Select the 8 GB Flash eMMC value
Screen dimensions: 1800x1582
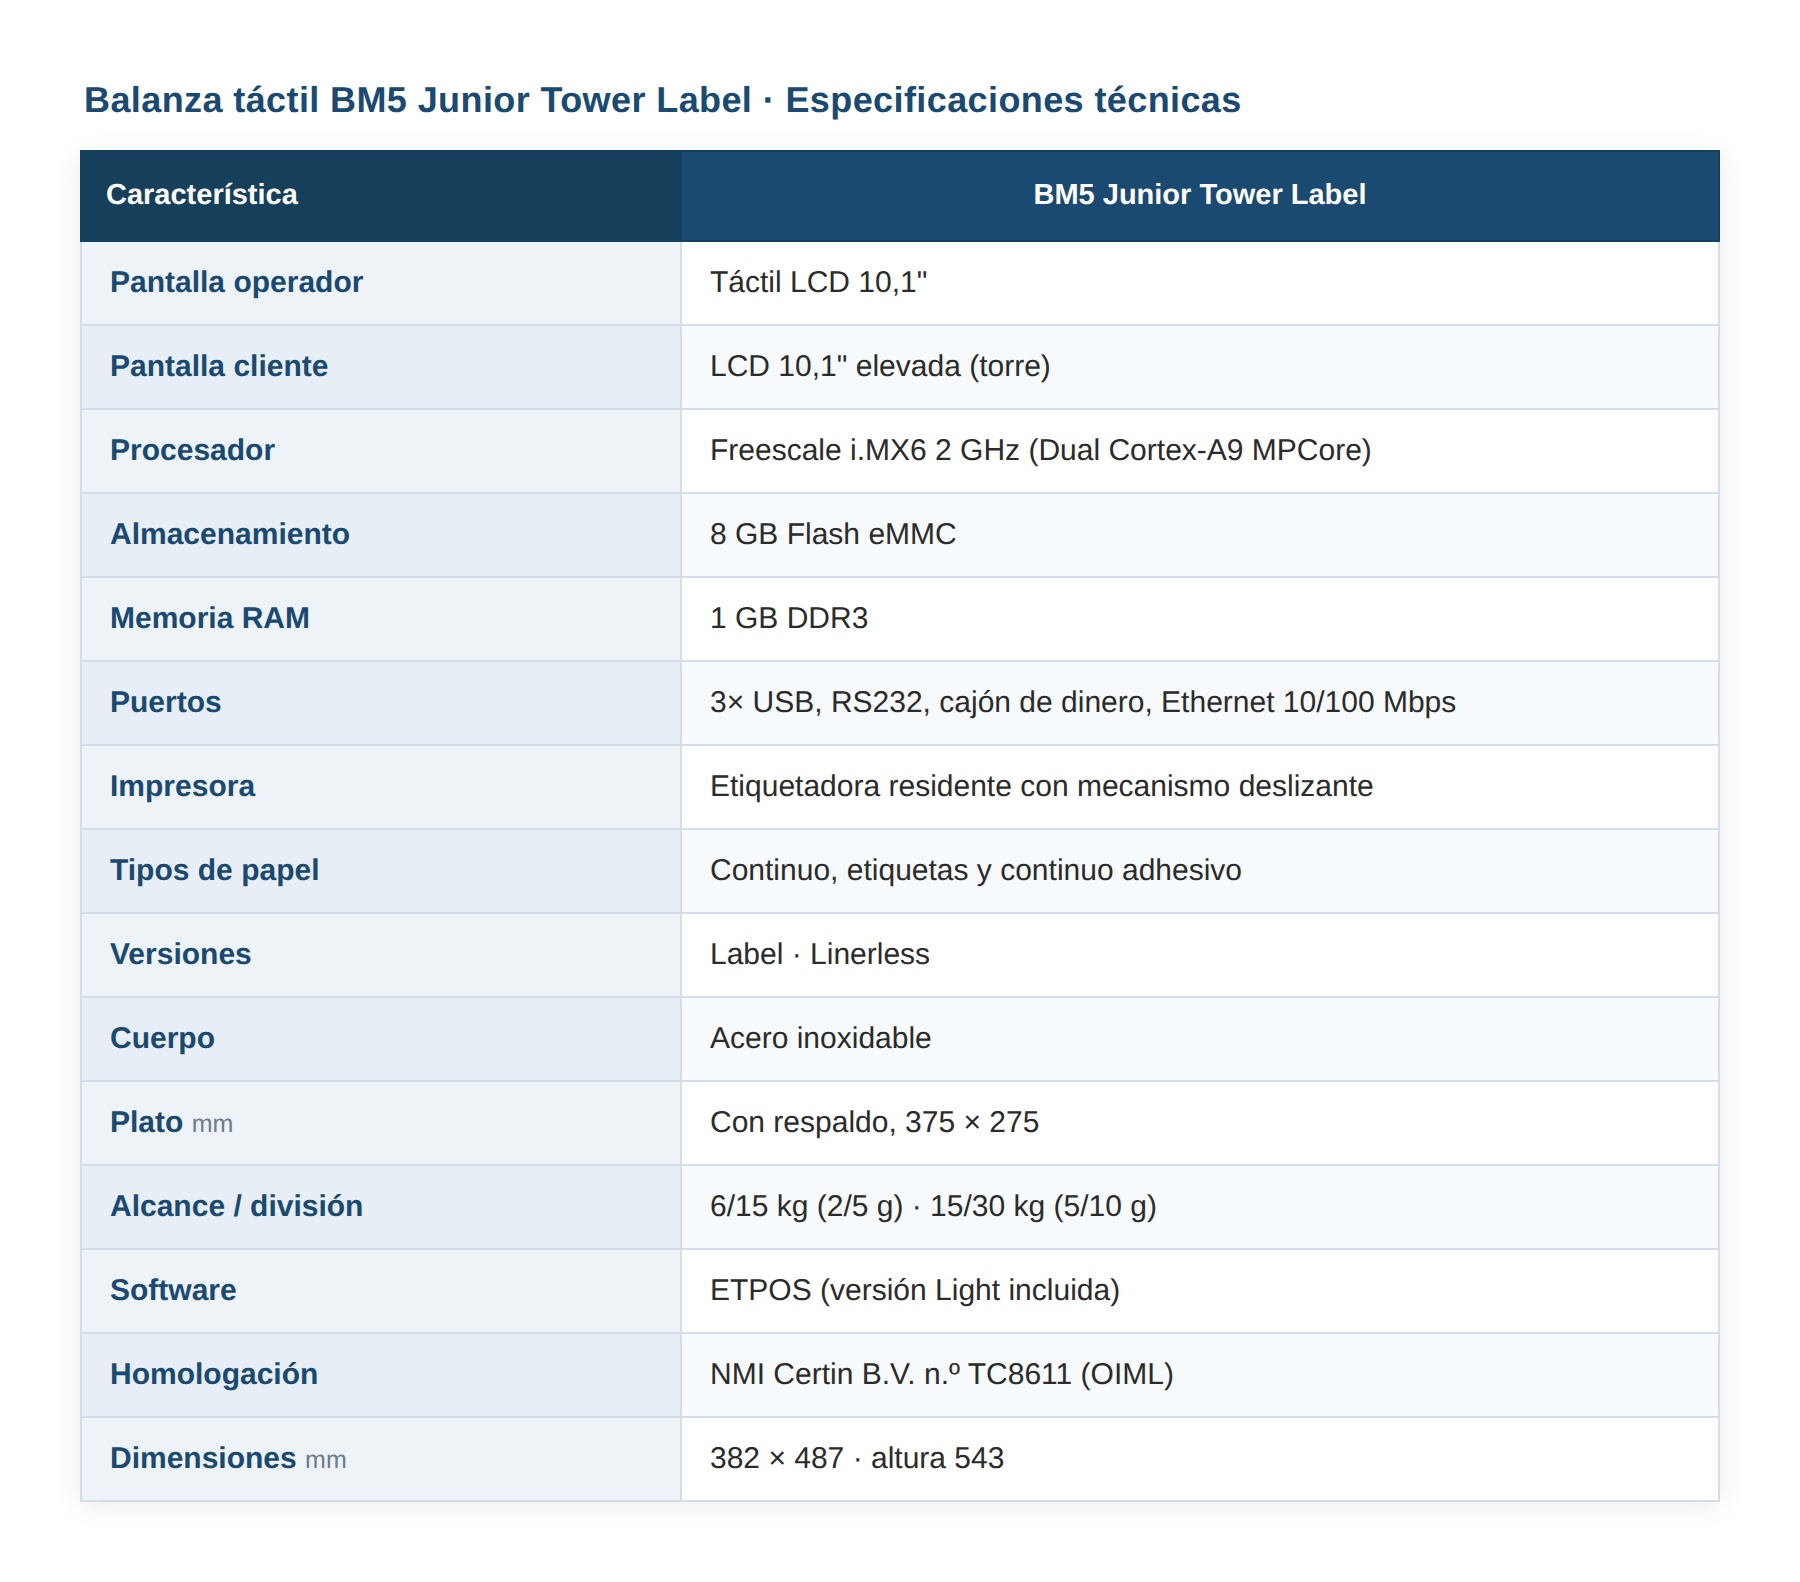833,534
